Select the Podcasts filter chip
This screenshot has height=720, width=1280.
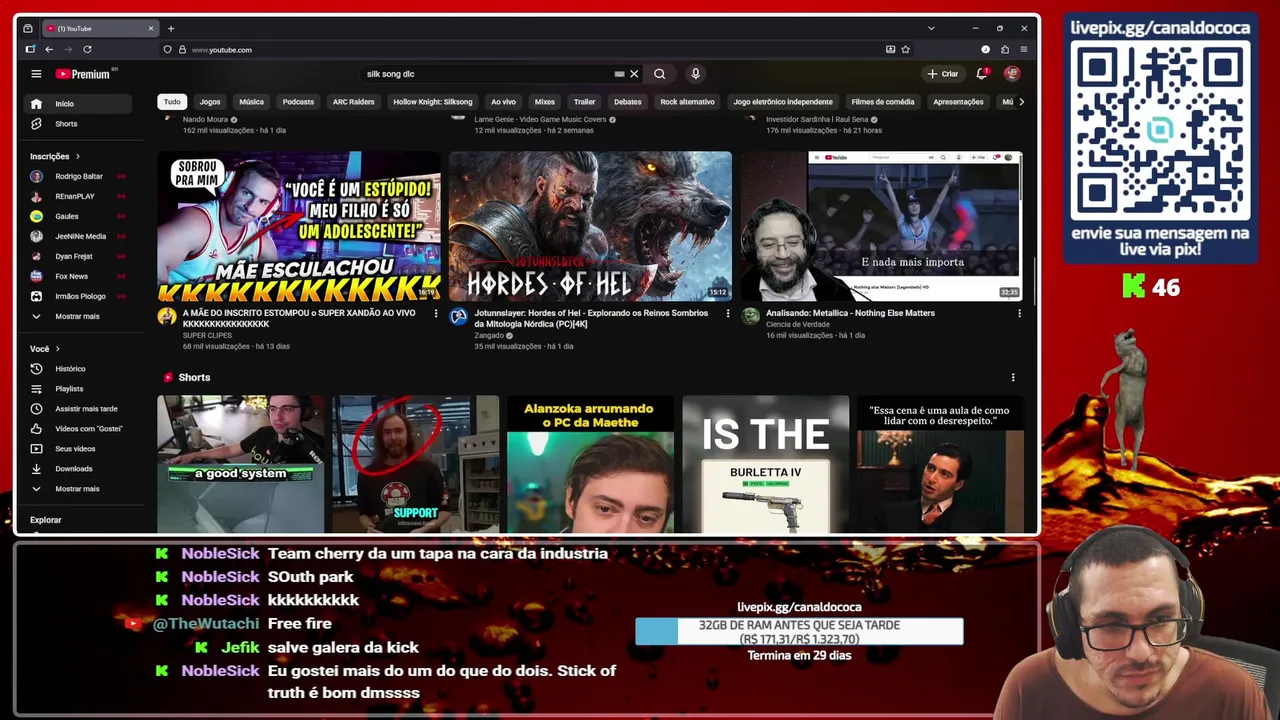pyautogui.click(x=298, y=102)
